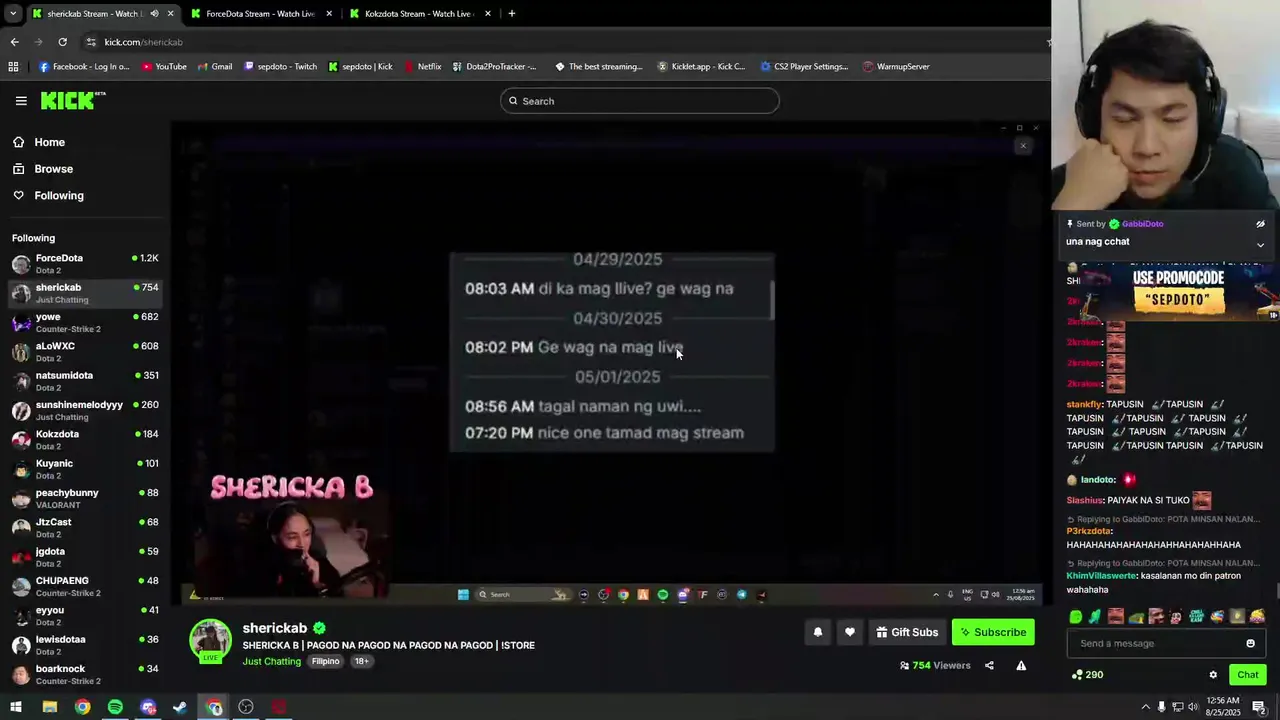Screen dimensions: 1280x720
Task: Open Netflix bookmark
Action: [423, 67]
